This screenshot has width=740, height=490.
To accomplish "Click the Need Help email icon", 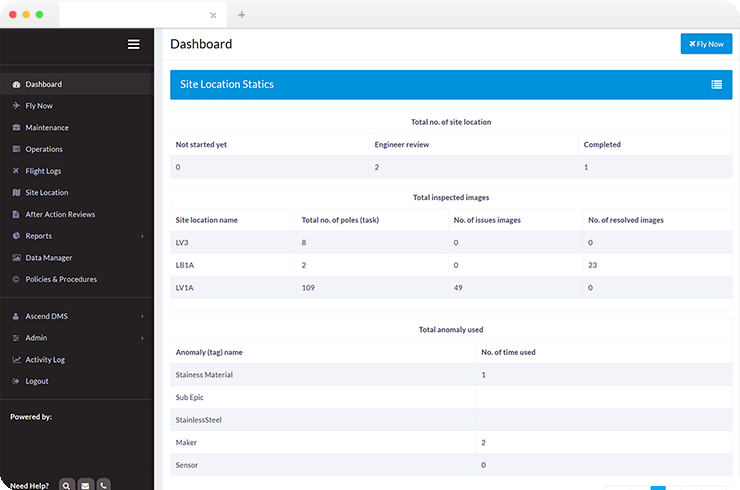I will pyautogui.click(x=85, y=485).
